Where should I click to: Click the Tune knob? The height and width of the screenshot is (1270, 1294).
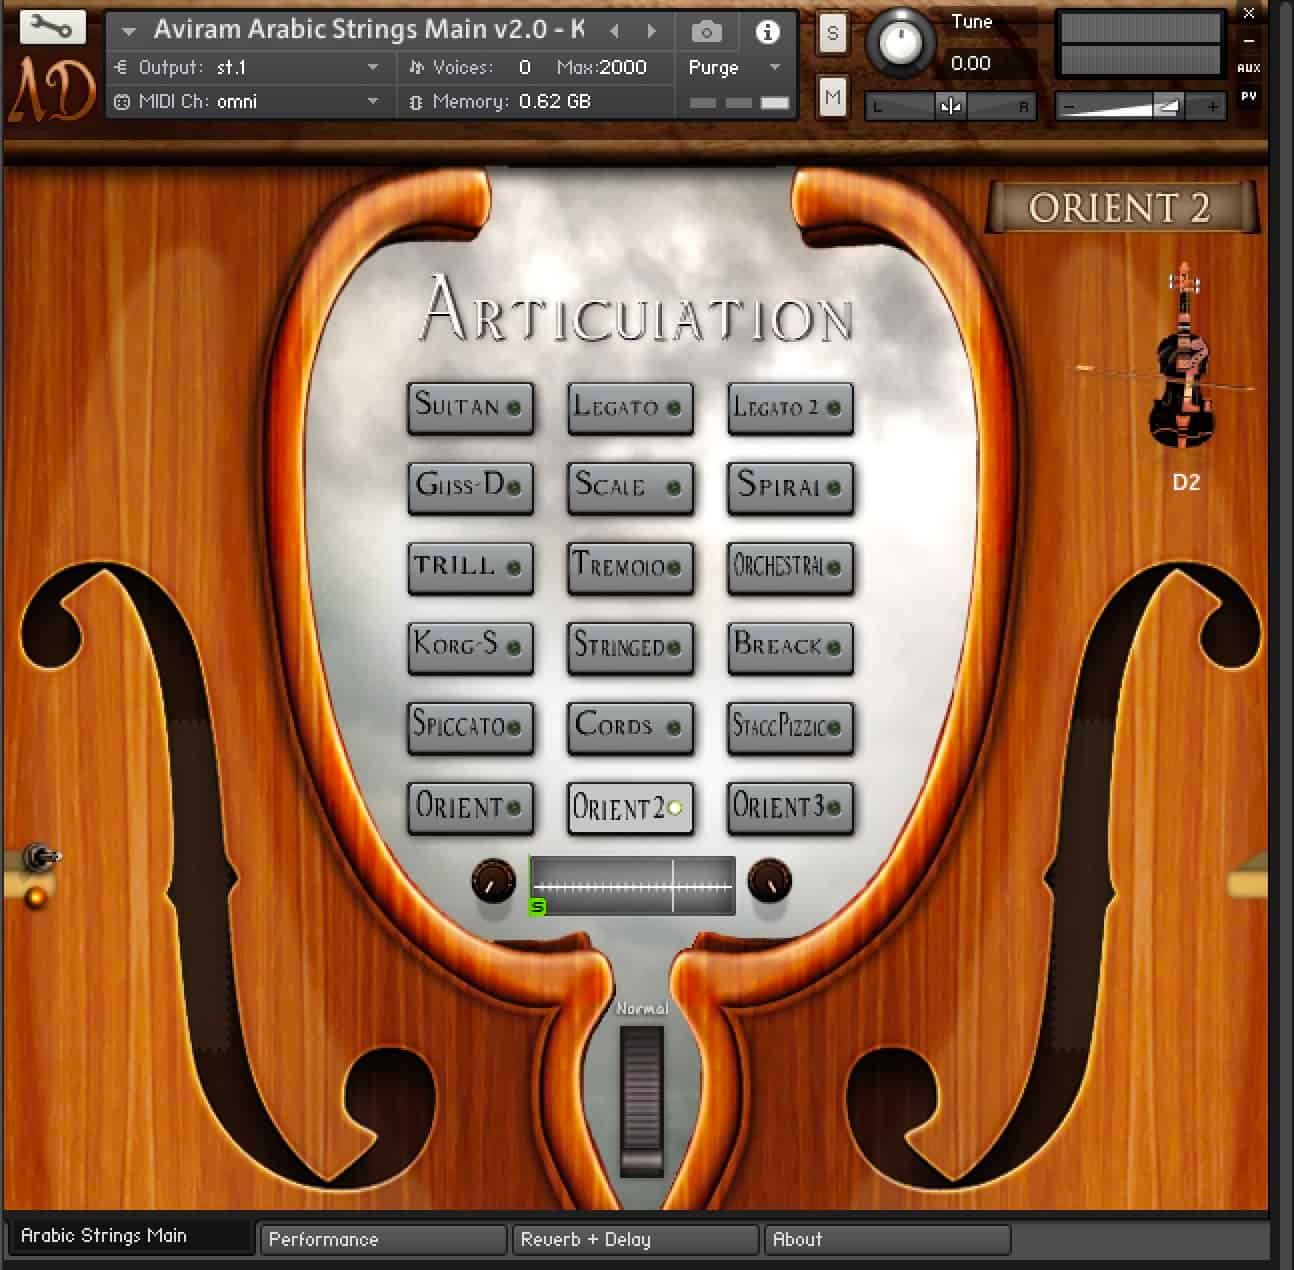pos(901,43)
